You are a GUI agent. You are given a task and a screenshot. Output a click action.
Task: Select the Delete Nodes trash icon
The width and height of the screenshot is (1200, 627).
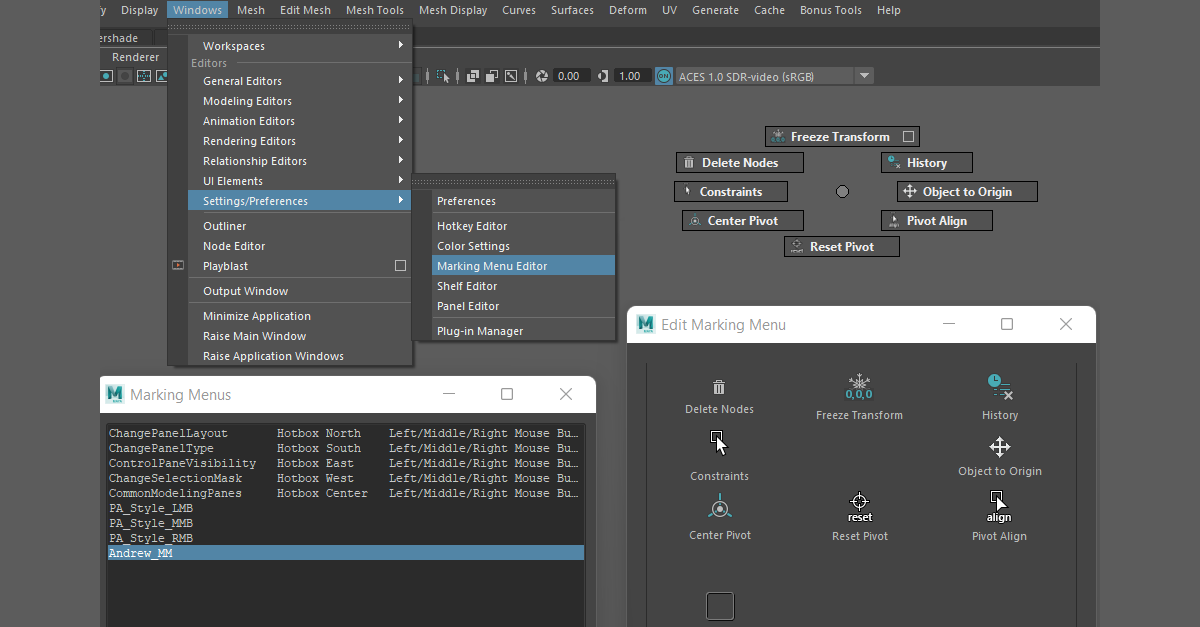pos(719,386)
